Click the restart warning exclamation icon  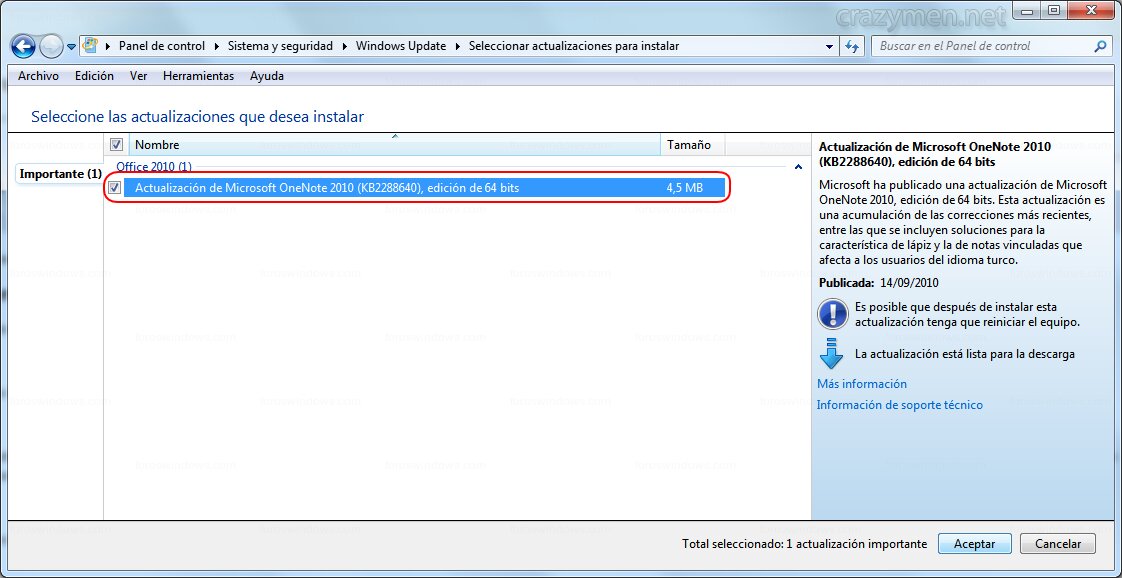click(833, 314)
